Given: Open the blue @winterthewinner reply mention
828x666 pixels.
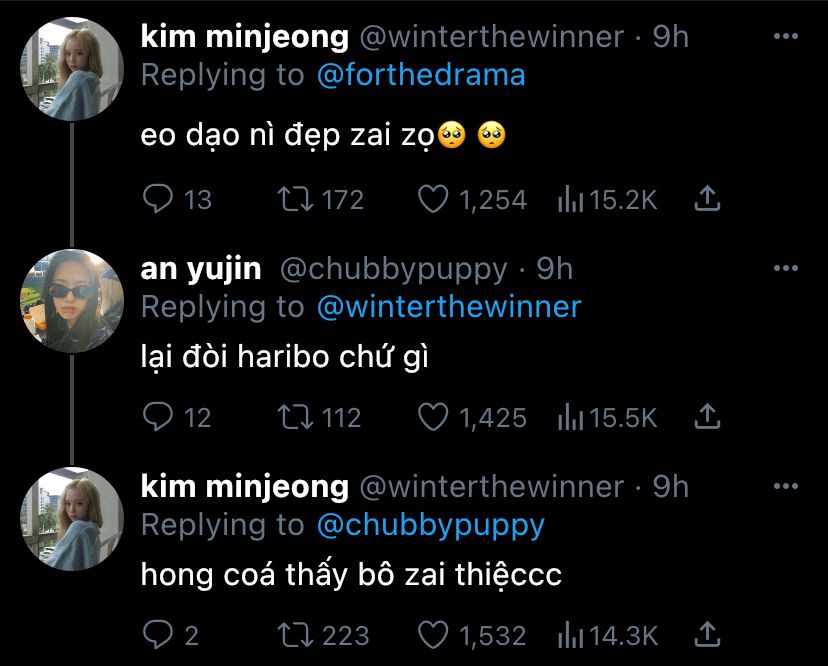Looking at the screenshot, I should pyautogui.click(x=449, y=307).
